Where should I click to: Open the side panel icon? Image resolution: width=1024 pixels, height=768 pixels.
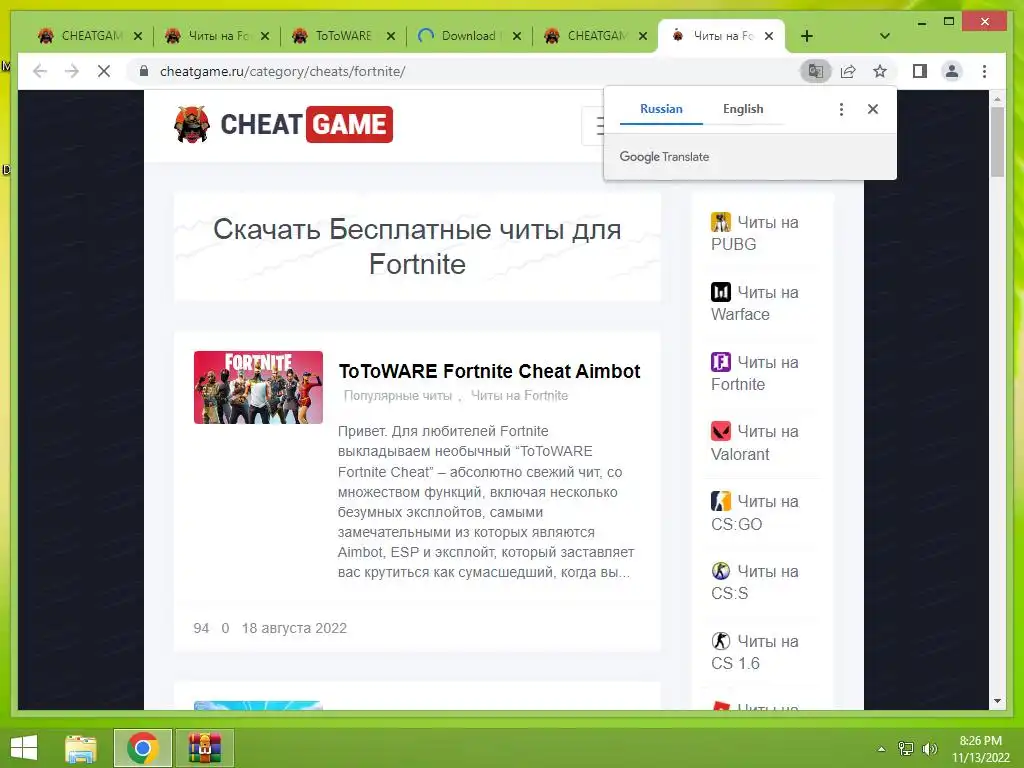click(x=920, y=71)
